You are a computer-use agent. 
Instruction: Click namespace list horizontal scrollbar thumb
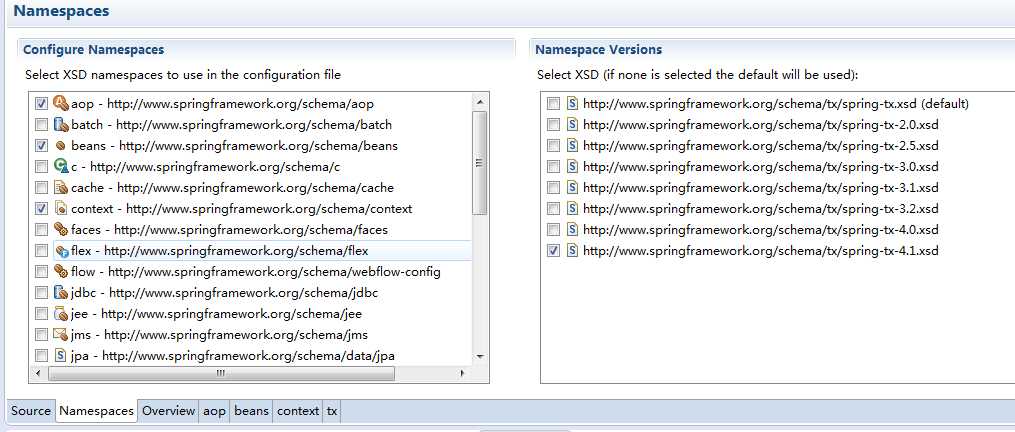[x=221, y=373]
